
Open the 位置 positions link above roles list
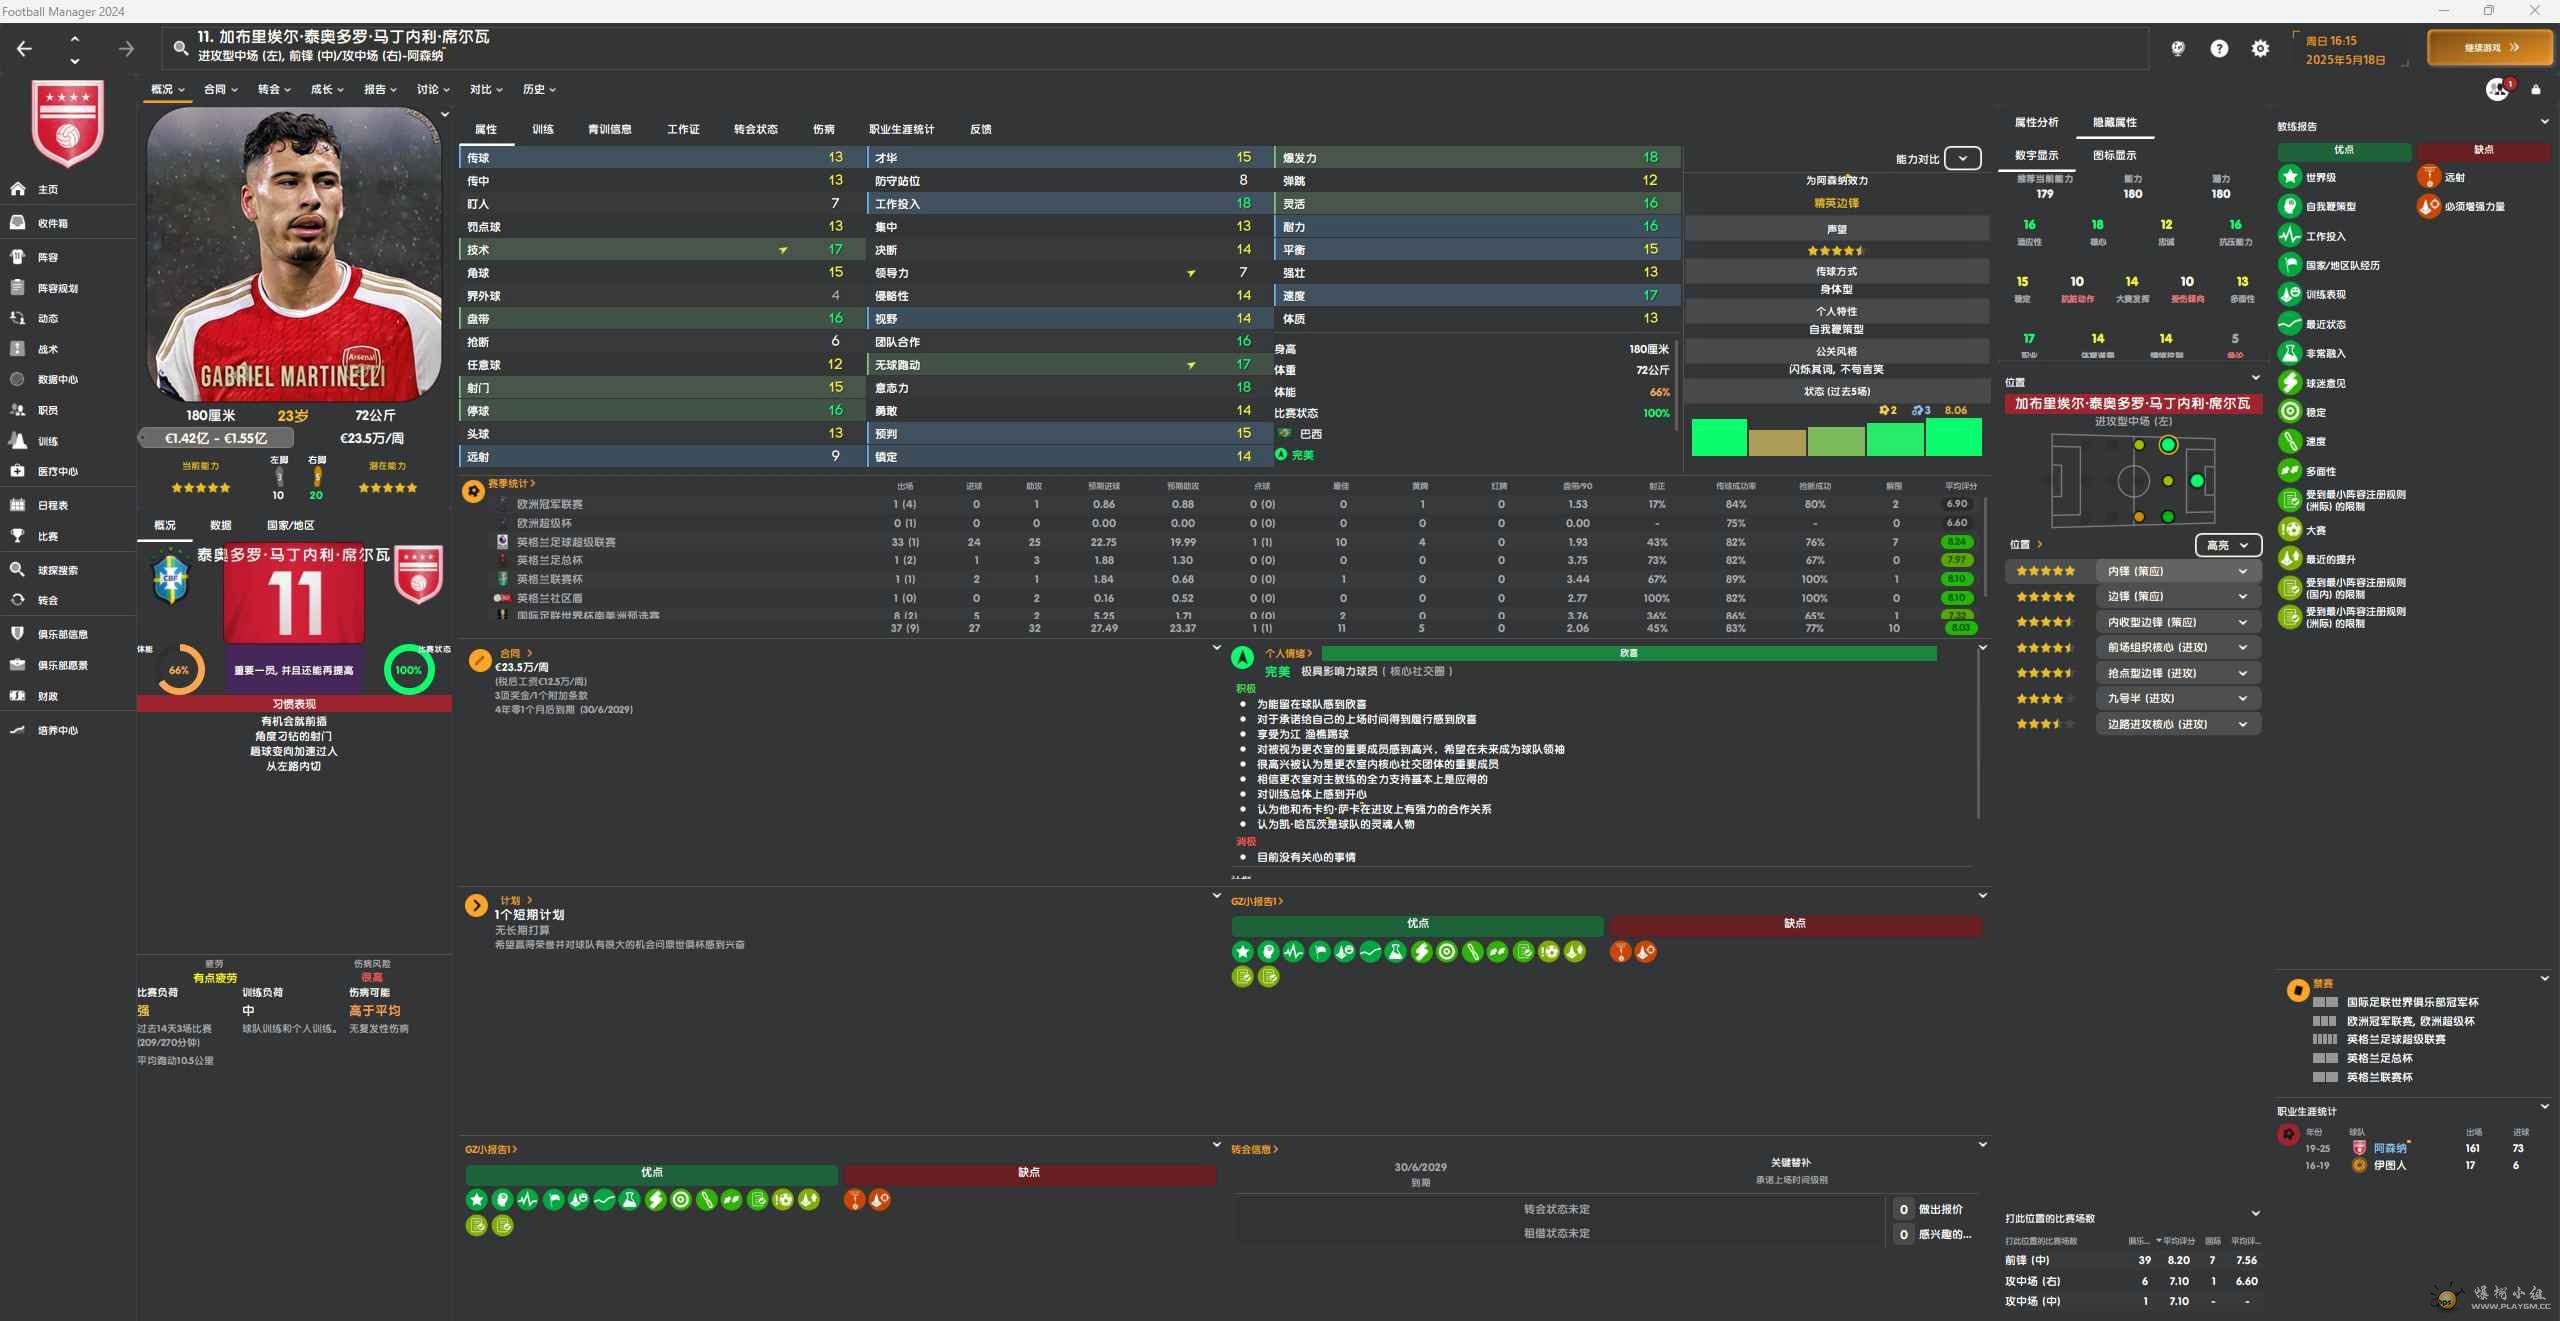[2025, 544]
